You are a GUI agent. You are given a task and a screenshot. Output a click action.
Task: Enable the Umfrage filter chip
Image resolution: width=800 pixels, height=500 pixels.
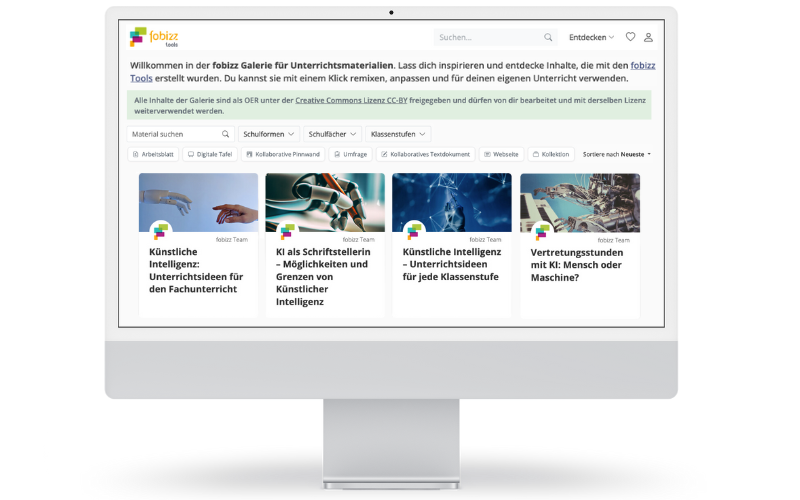350,155
